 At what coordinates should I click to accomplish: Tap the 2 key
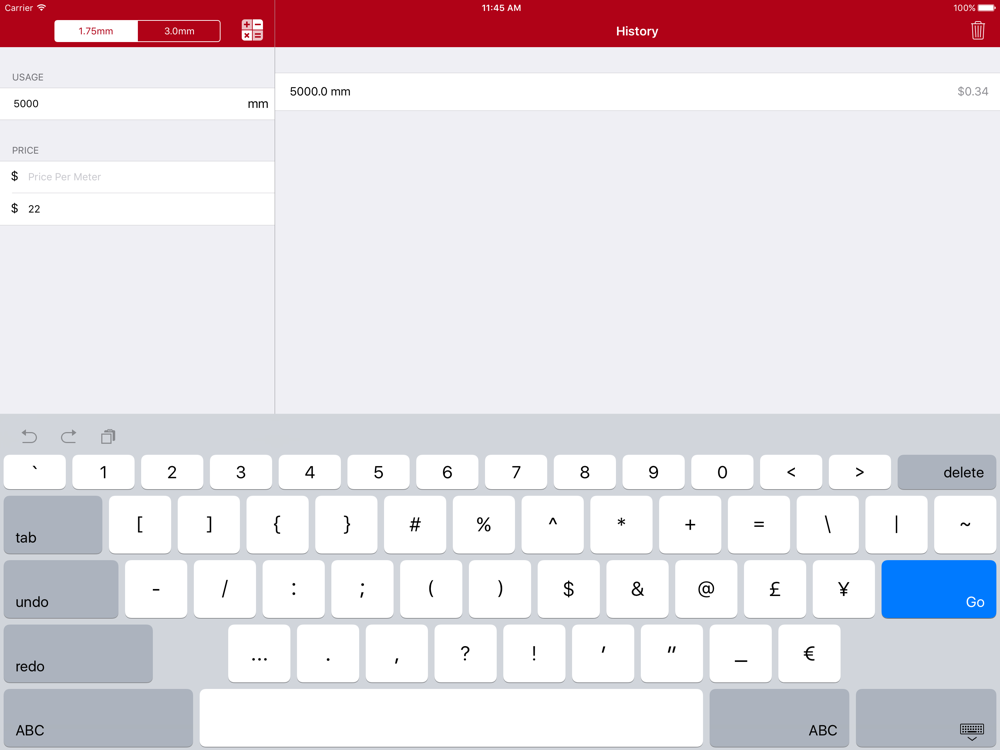(x=172, y=472)
